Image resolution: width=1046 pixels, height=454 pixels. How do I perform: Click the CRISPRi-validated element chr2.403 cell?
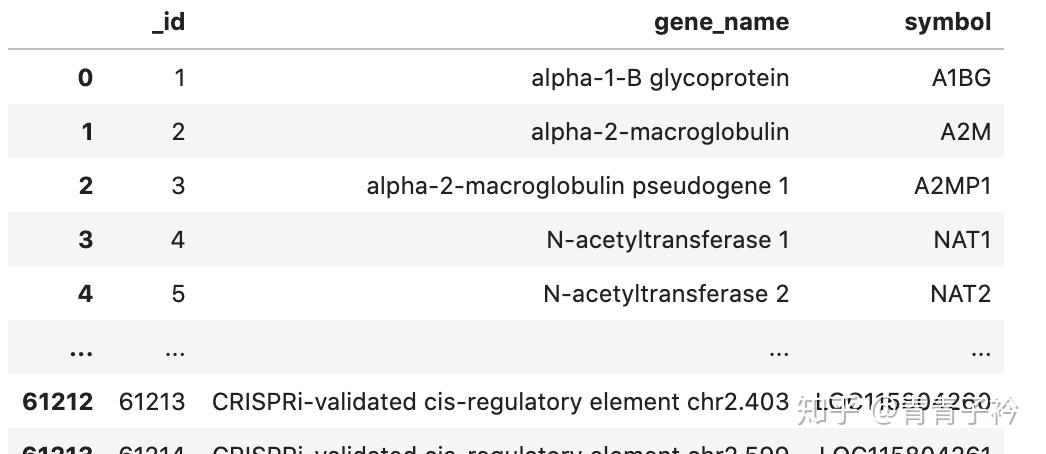coord(500,401)
